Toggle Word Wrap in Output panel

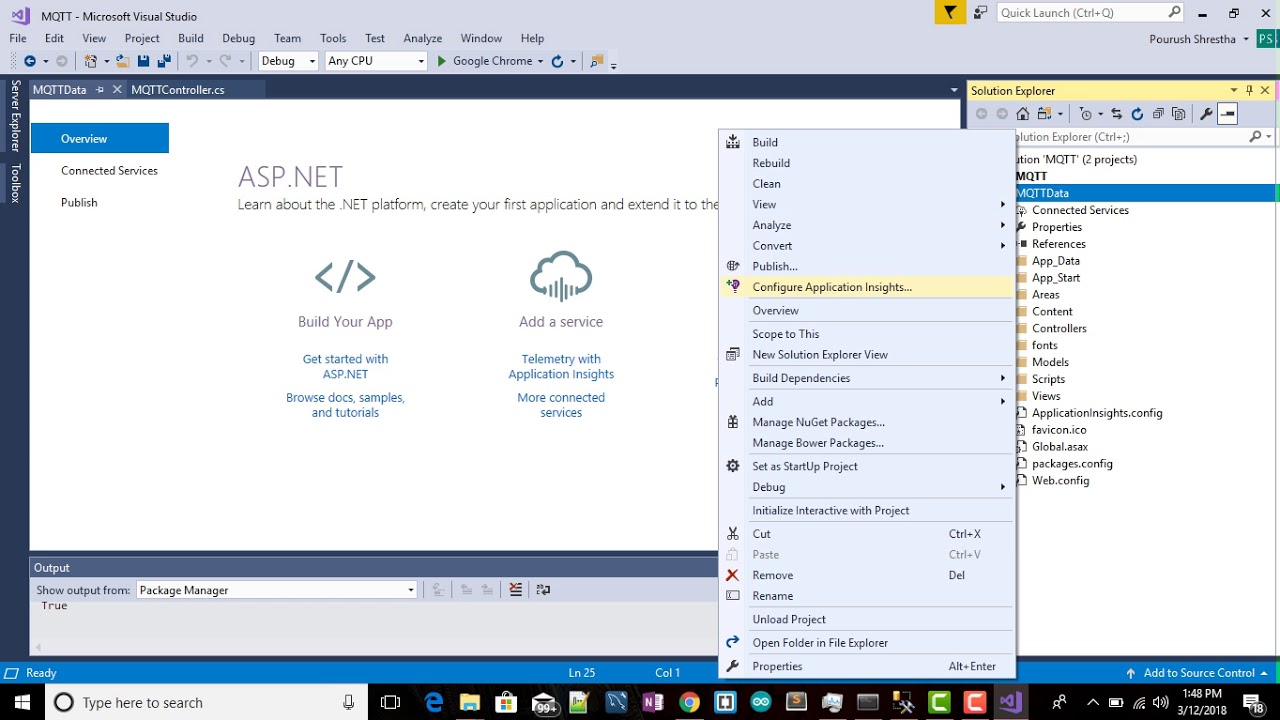[x=543, y=590]
